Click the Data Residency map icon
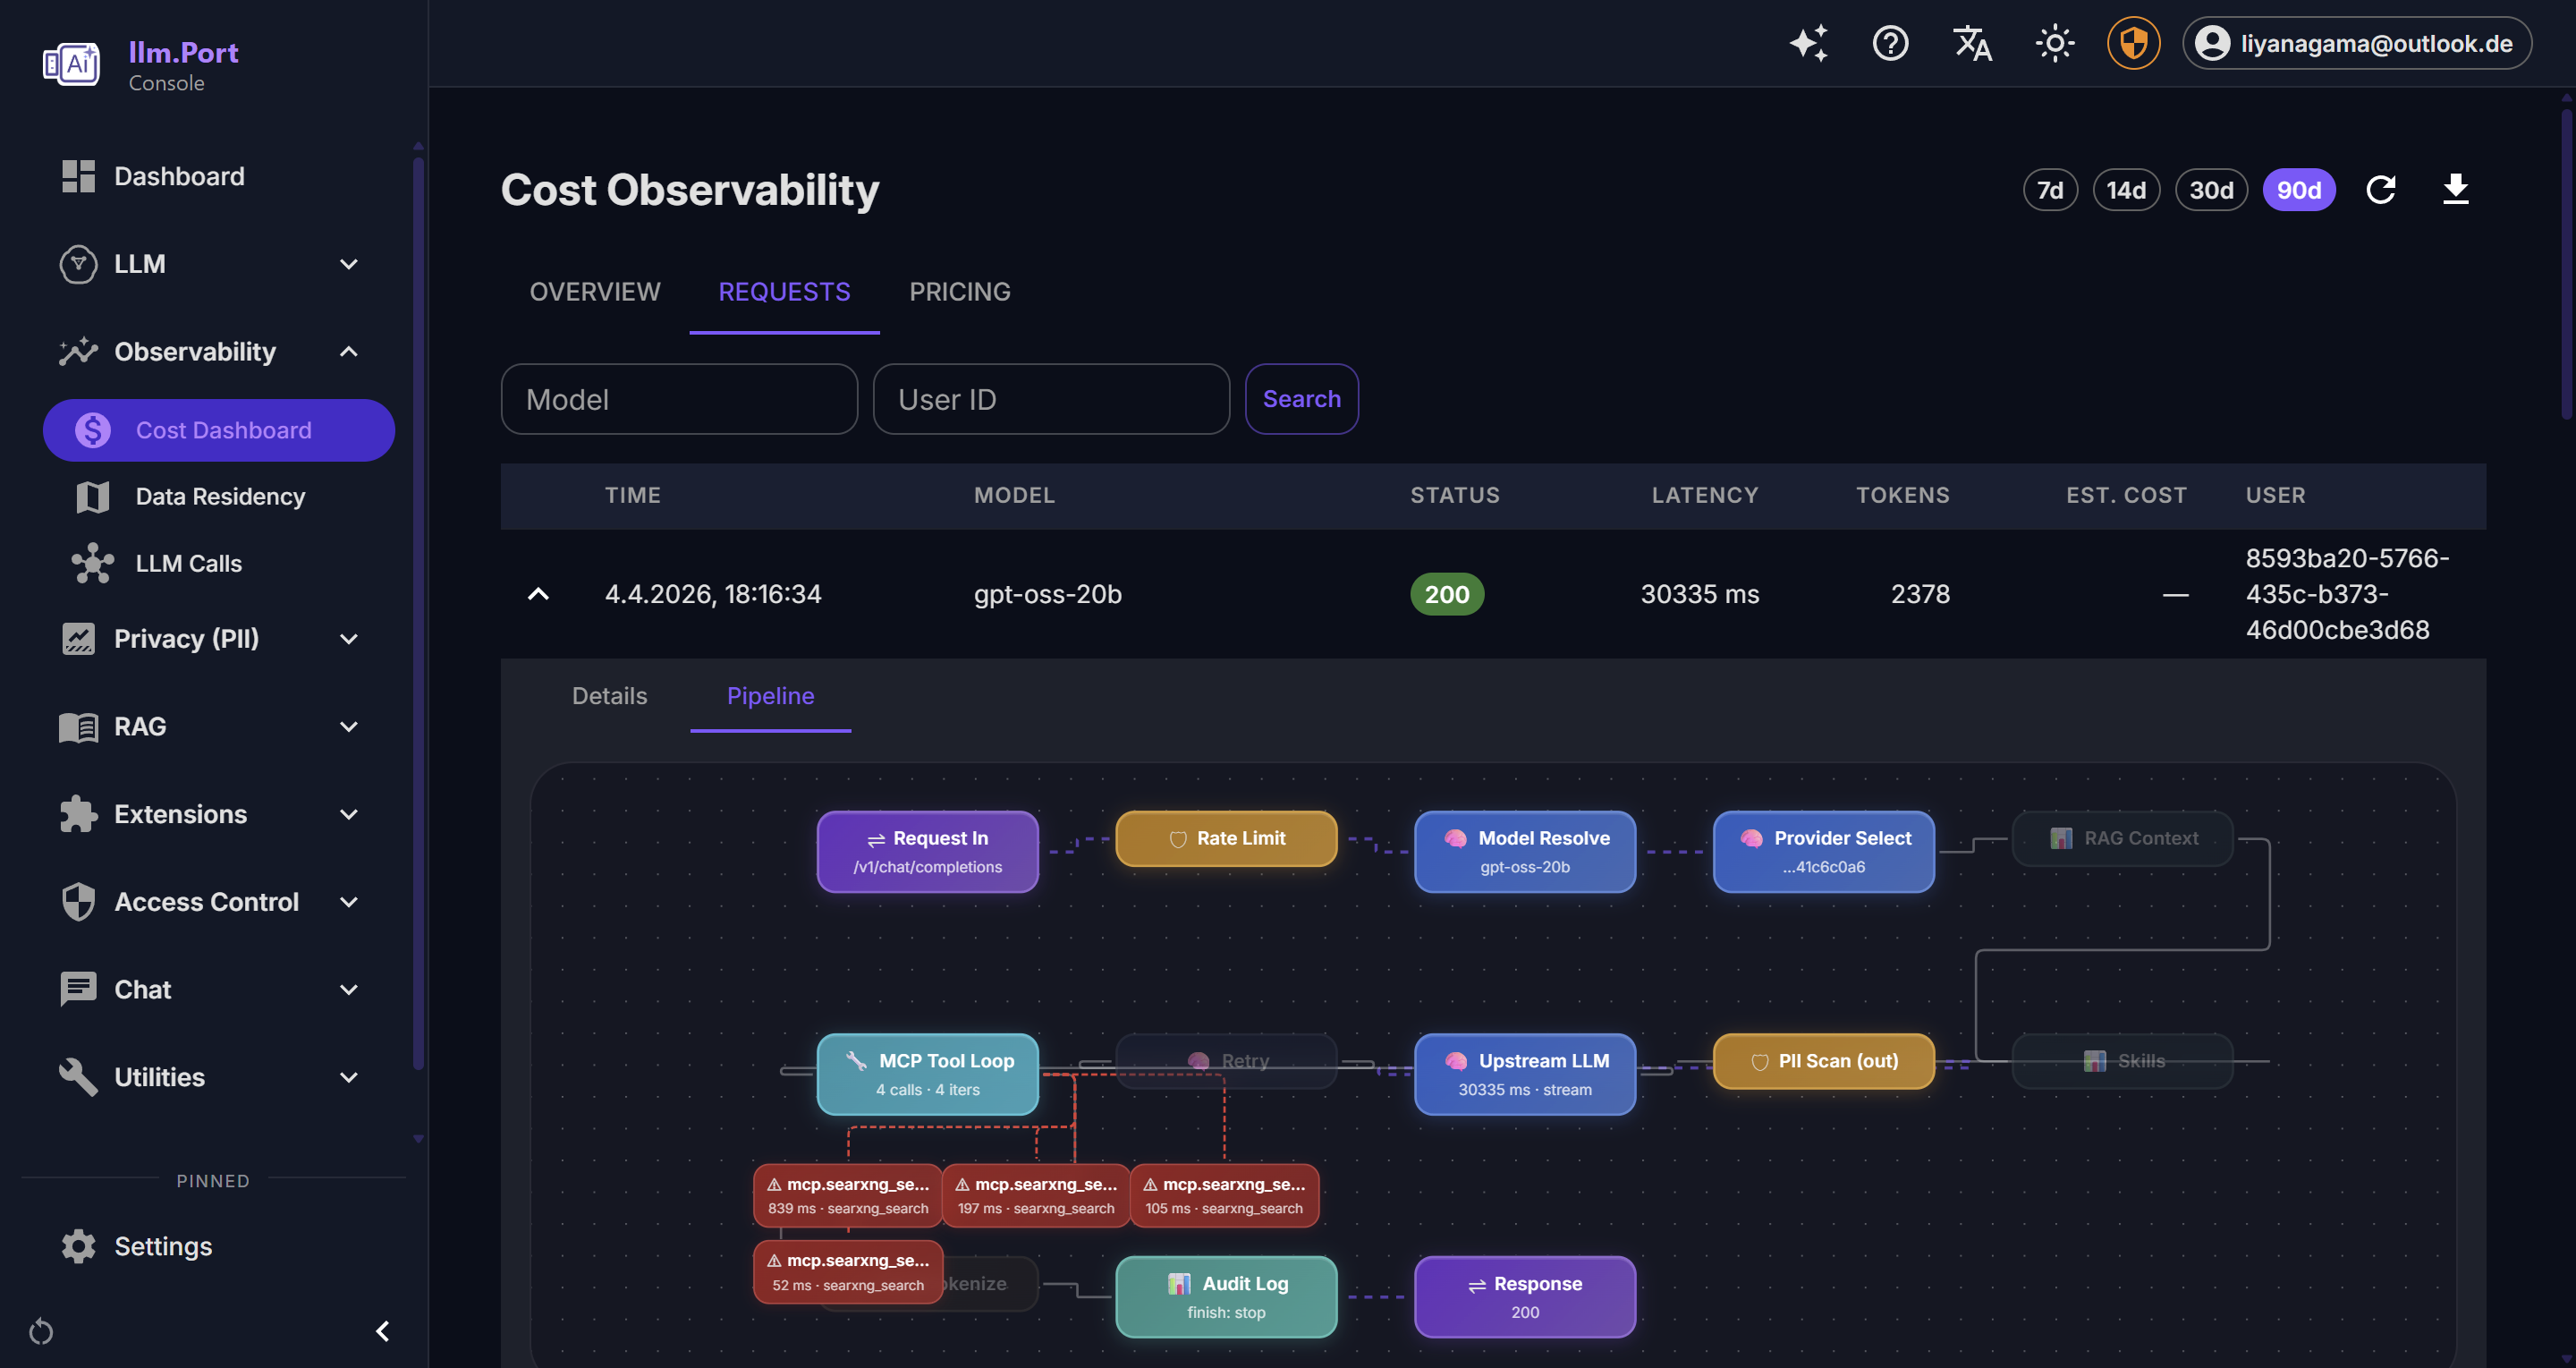The width and height of the screenshot is (2576, 1368). click(93, 497)
